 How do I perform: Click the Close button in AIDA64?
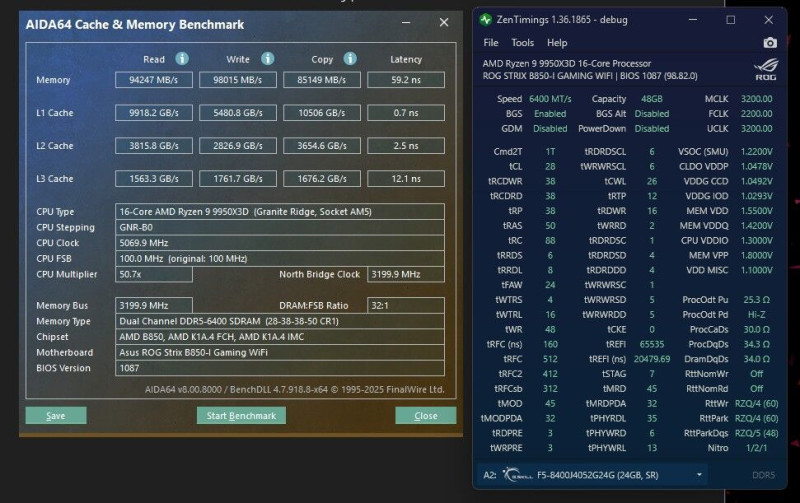(x=426, y=416)
